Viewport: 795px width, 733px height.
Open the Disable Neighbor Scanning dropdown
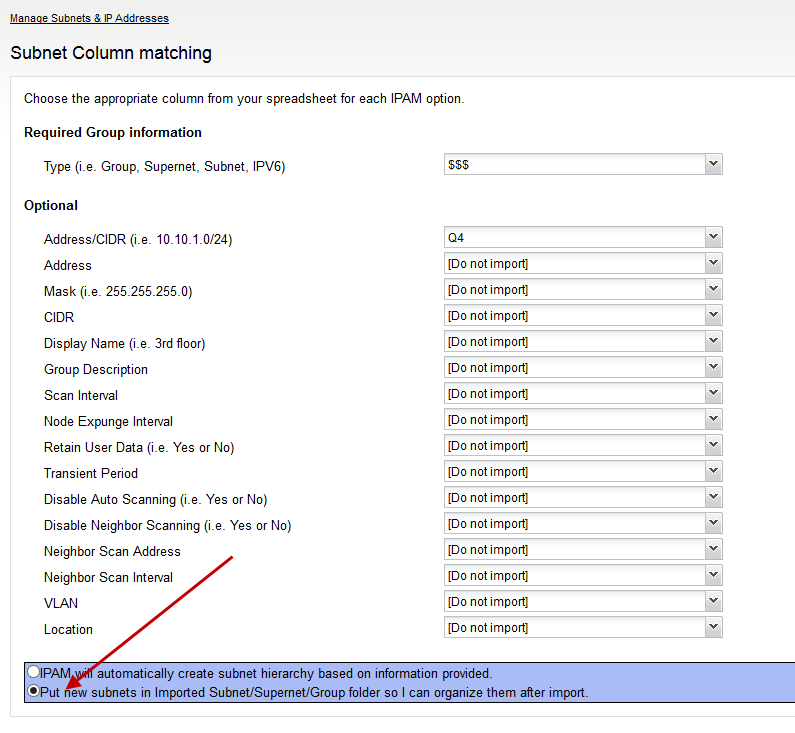583,524
